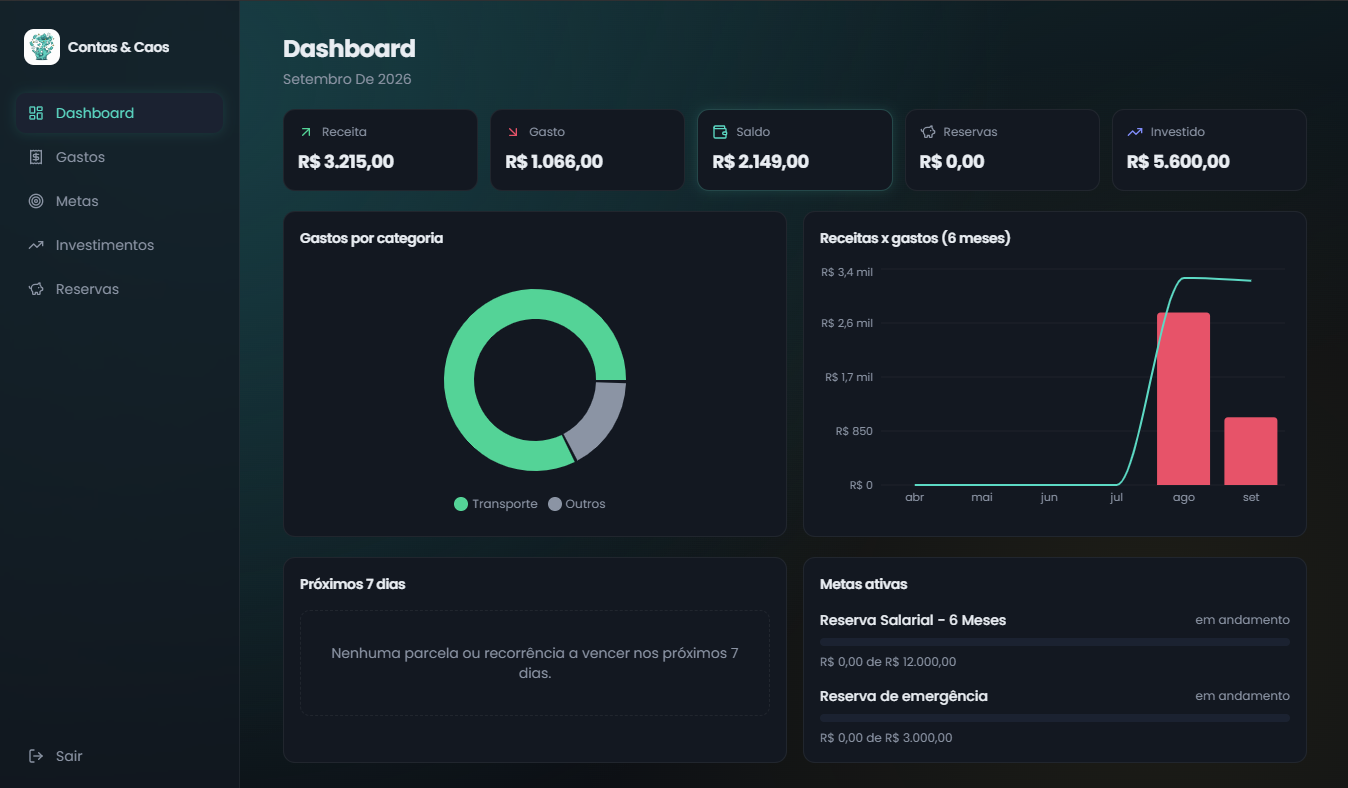
Task: Click the Sair logout icon
Action: [36, 756]
